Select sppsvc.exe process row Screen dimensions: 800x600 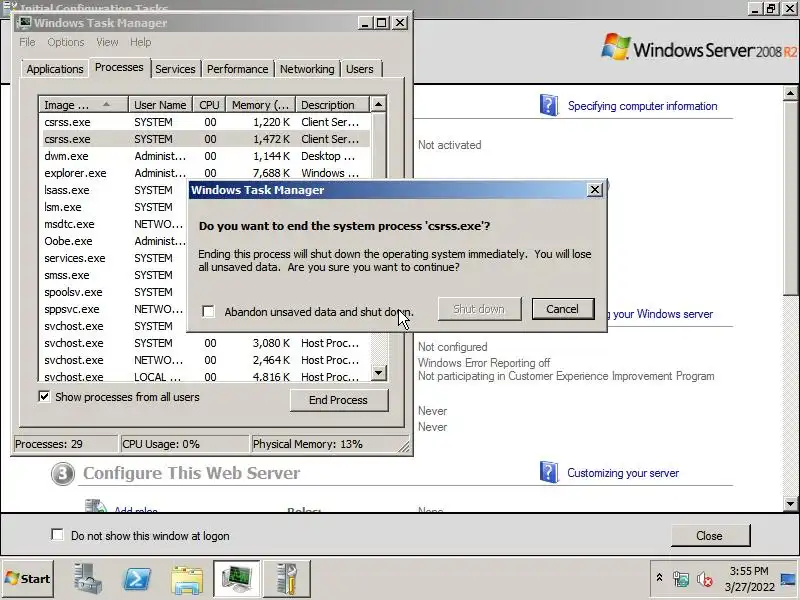[x=113, y=309]
